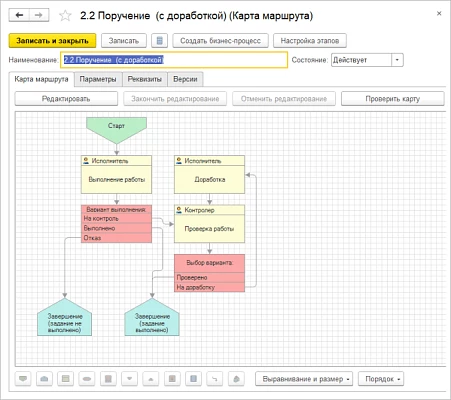This screenshot has width=451, height=400.
Task: Insert the brown nested process element
Action: [x=172, y=379]
